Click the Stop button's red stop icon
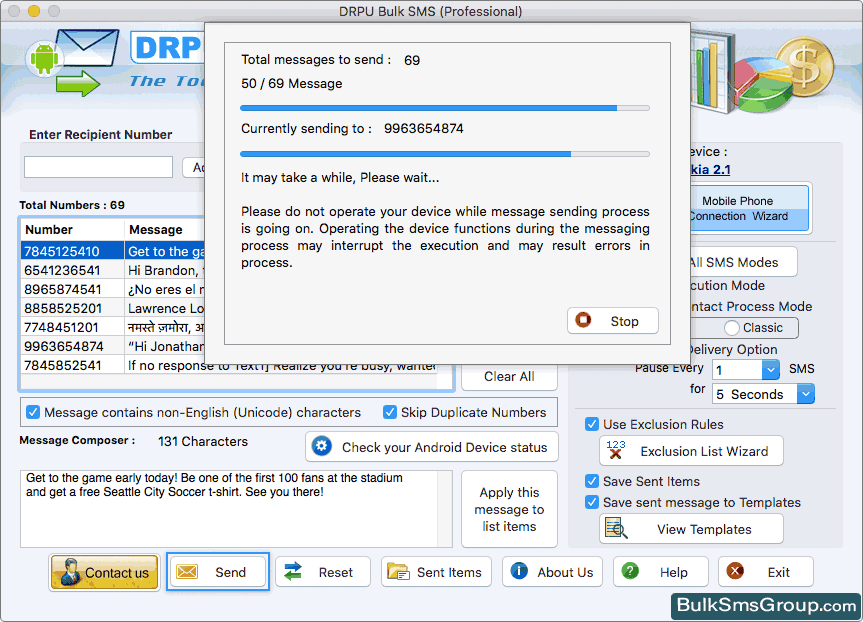The height and width of the screenshot is (622, 863). [x=583, y=320]
